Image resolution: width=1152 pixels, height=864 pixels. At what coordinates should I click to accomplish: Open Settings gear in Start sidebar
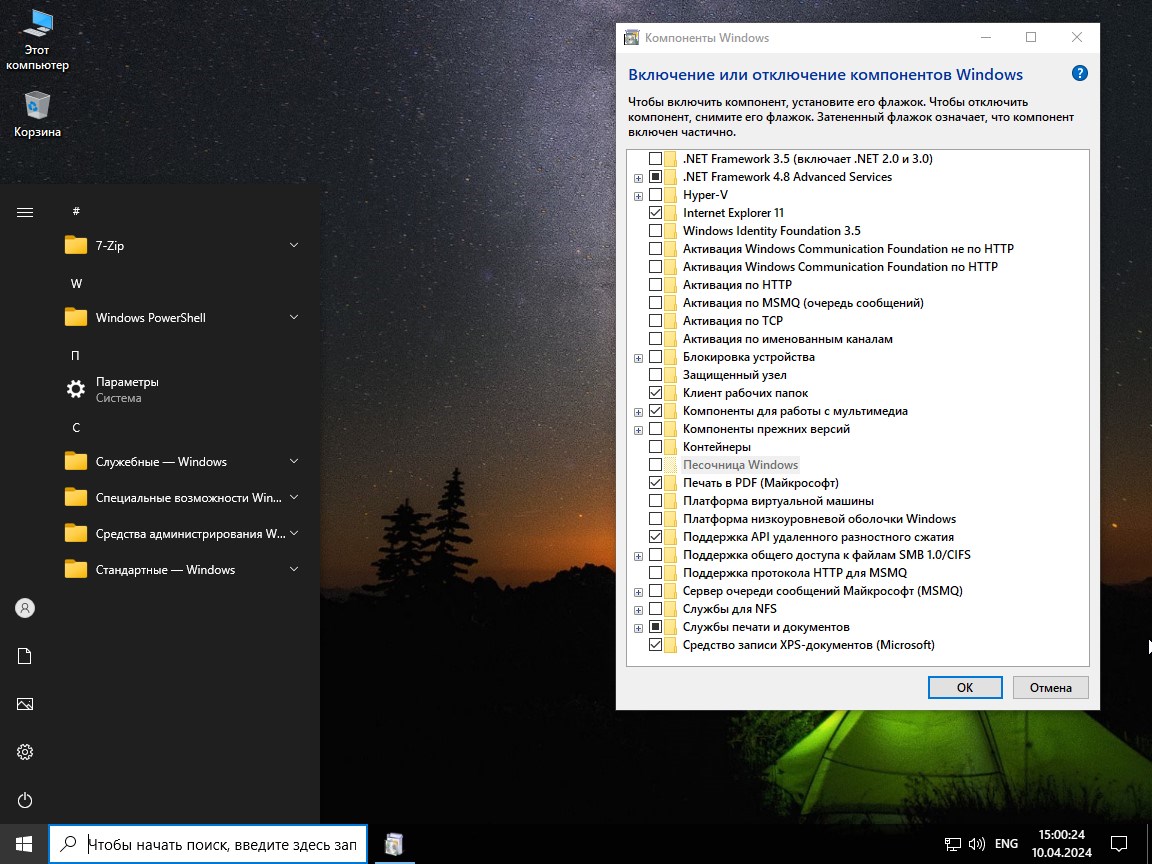tap(25, 752)
